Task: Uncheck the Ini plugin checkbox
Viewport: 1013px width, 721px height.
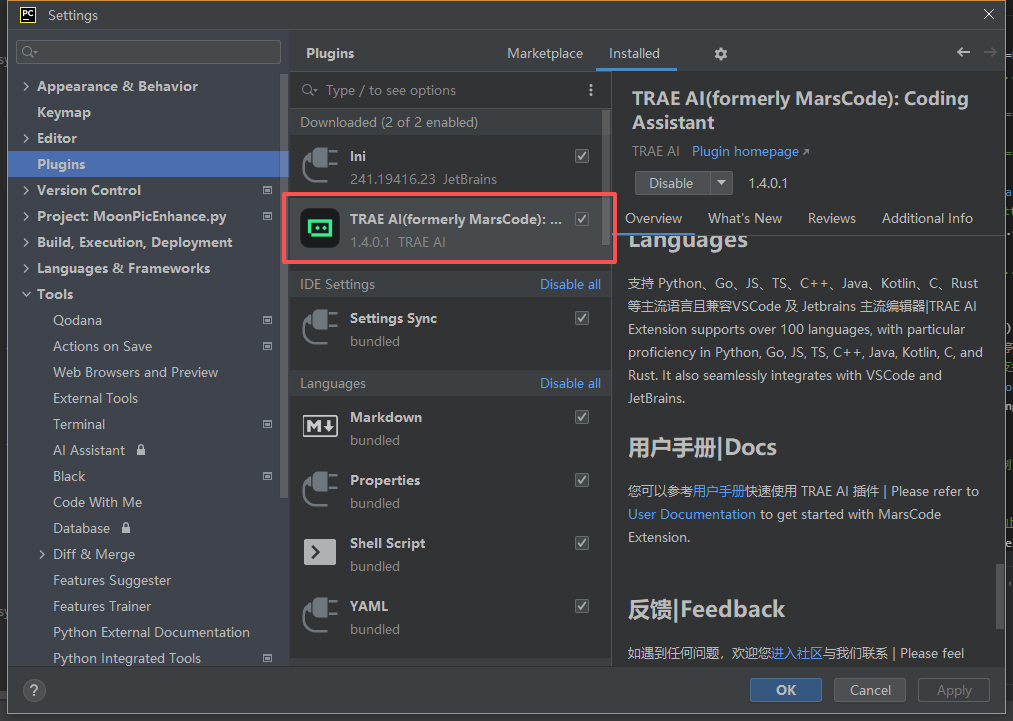Action: click(582, 156)
